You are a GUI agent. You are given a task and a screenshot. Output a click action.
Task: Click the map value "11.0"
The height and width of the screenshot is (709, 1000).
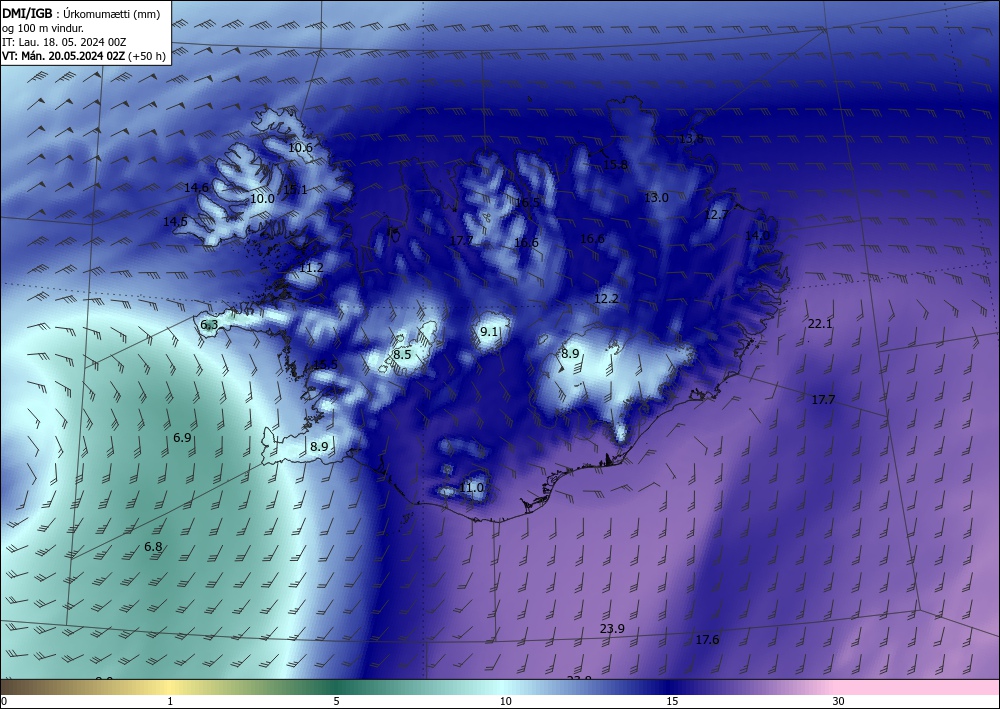(x=472, y=488)
